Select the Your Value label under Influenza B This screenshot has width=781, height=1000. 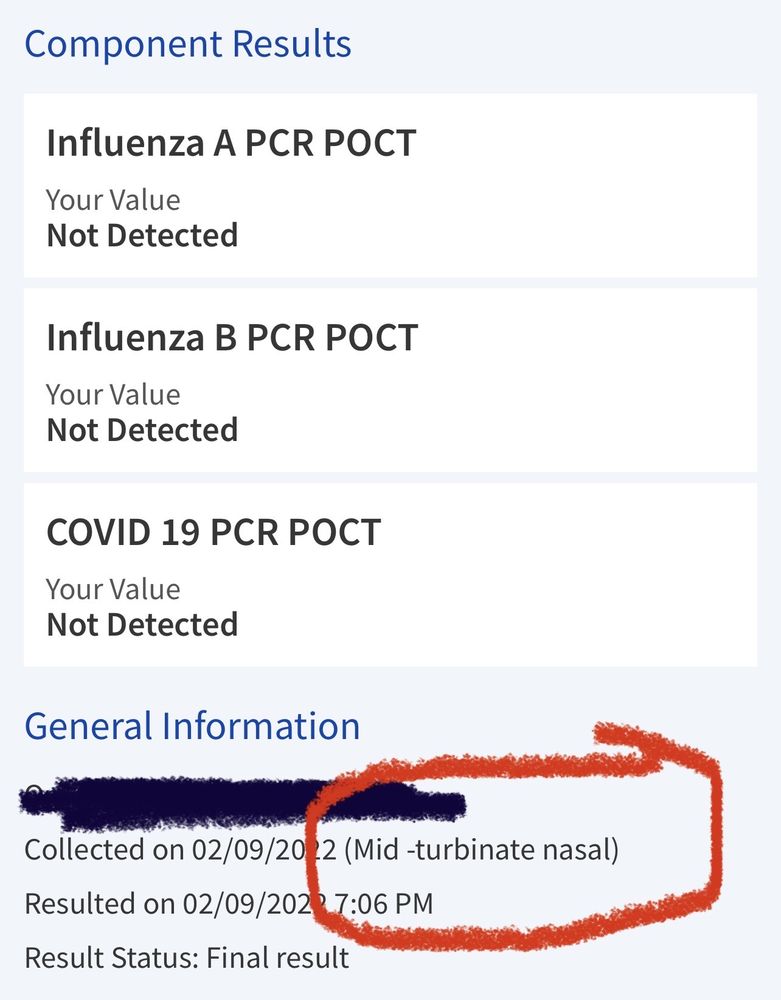(113, 395)
